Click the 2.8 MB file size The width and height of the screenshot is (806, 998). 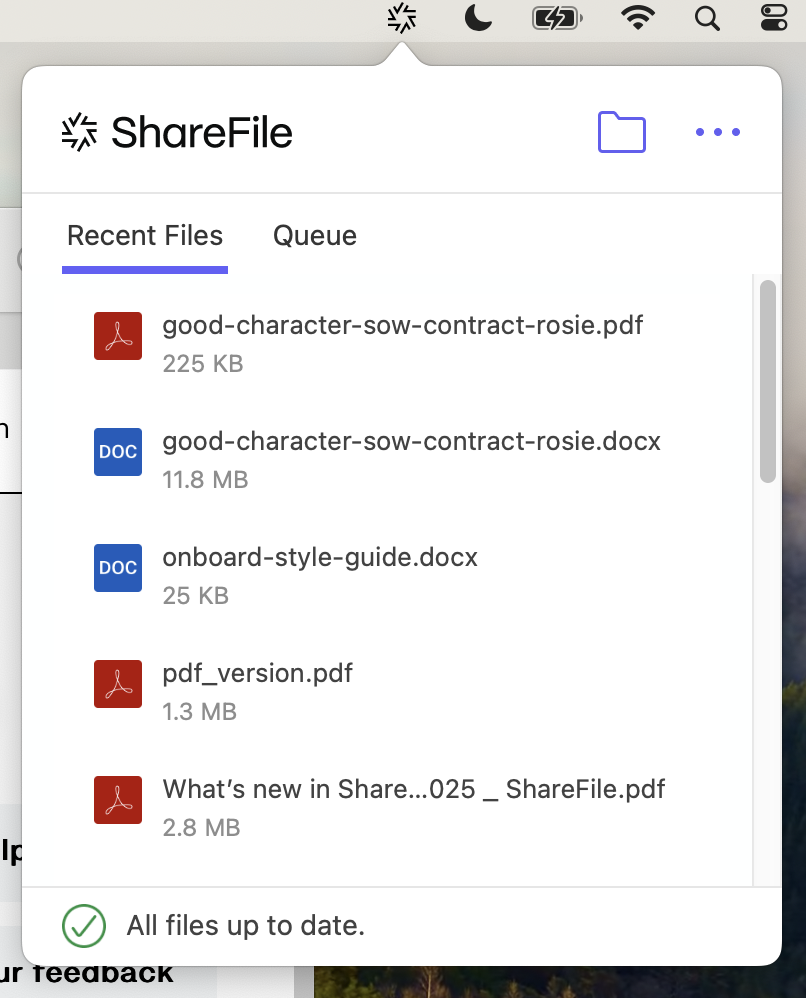pyautogui.click(x=201, y=827)
